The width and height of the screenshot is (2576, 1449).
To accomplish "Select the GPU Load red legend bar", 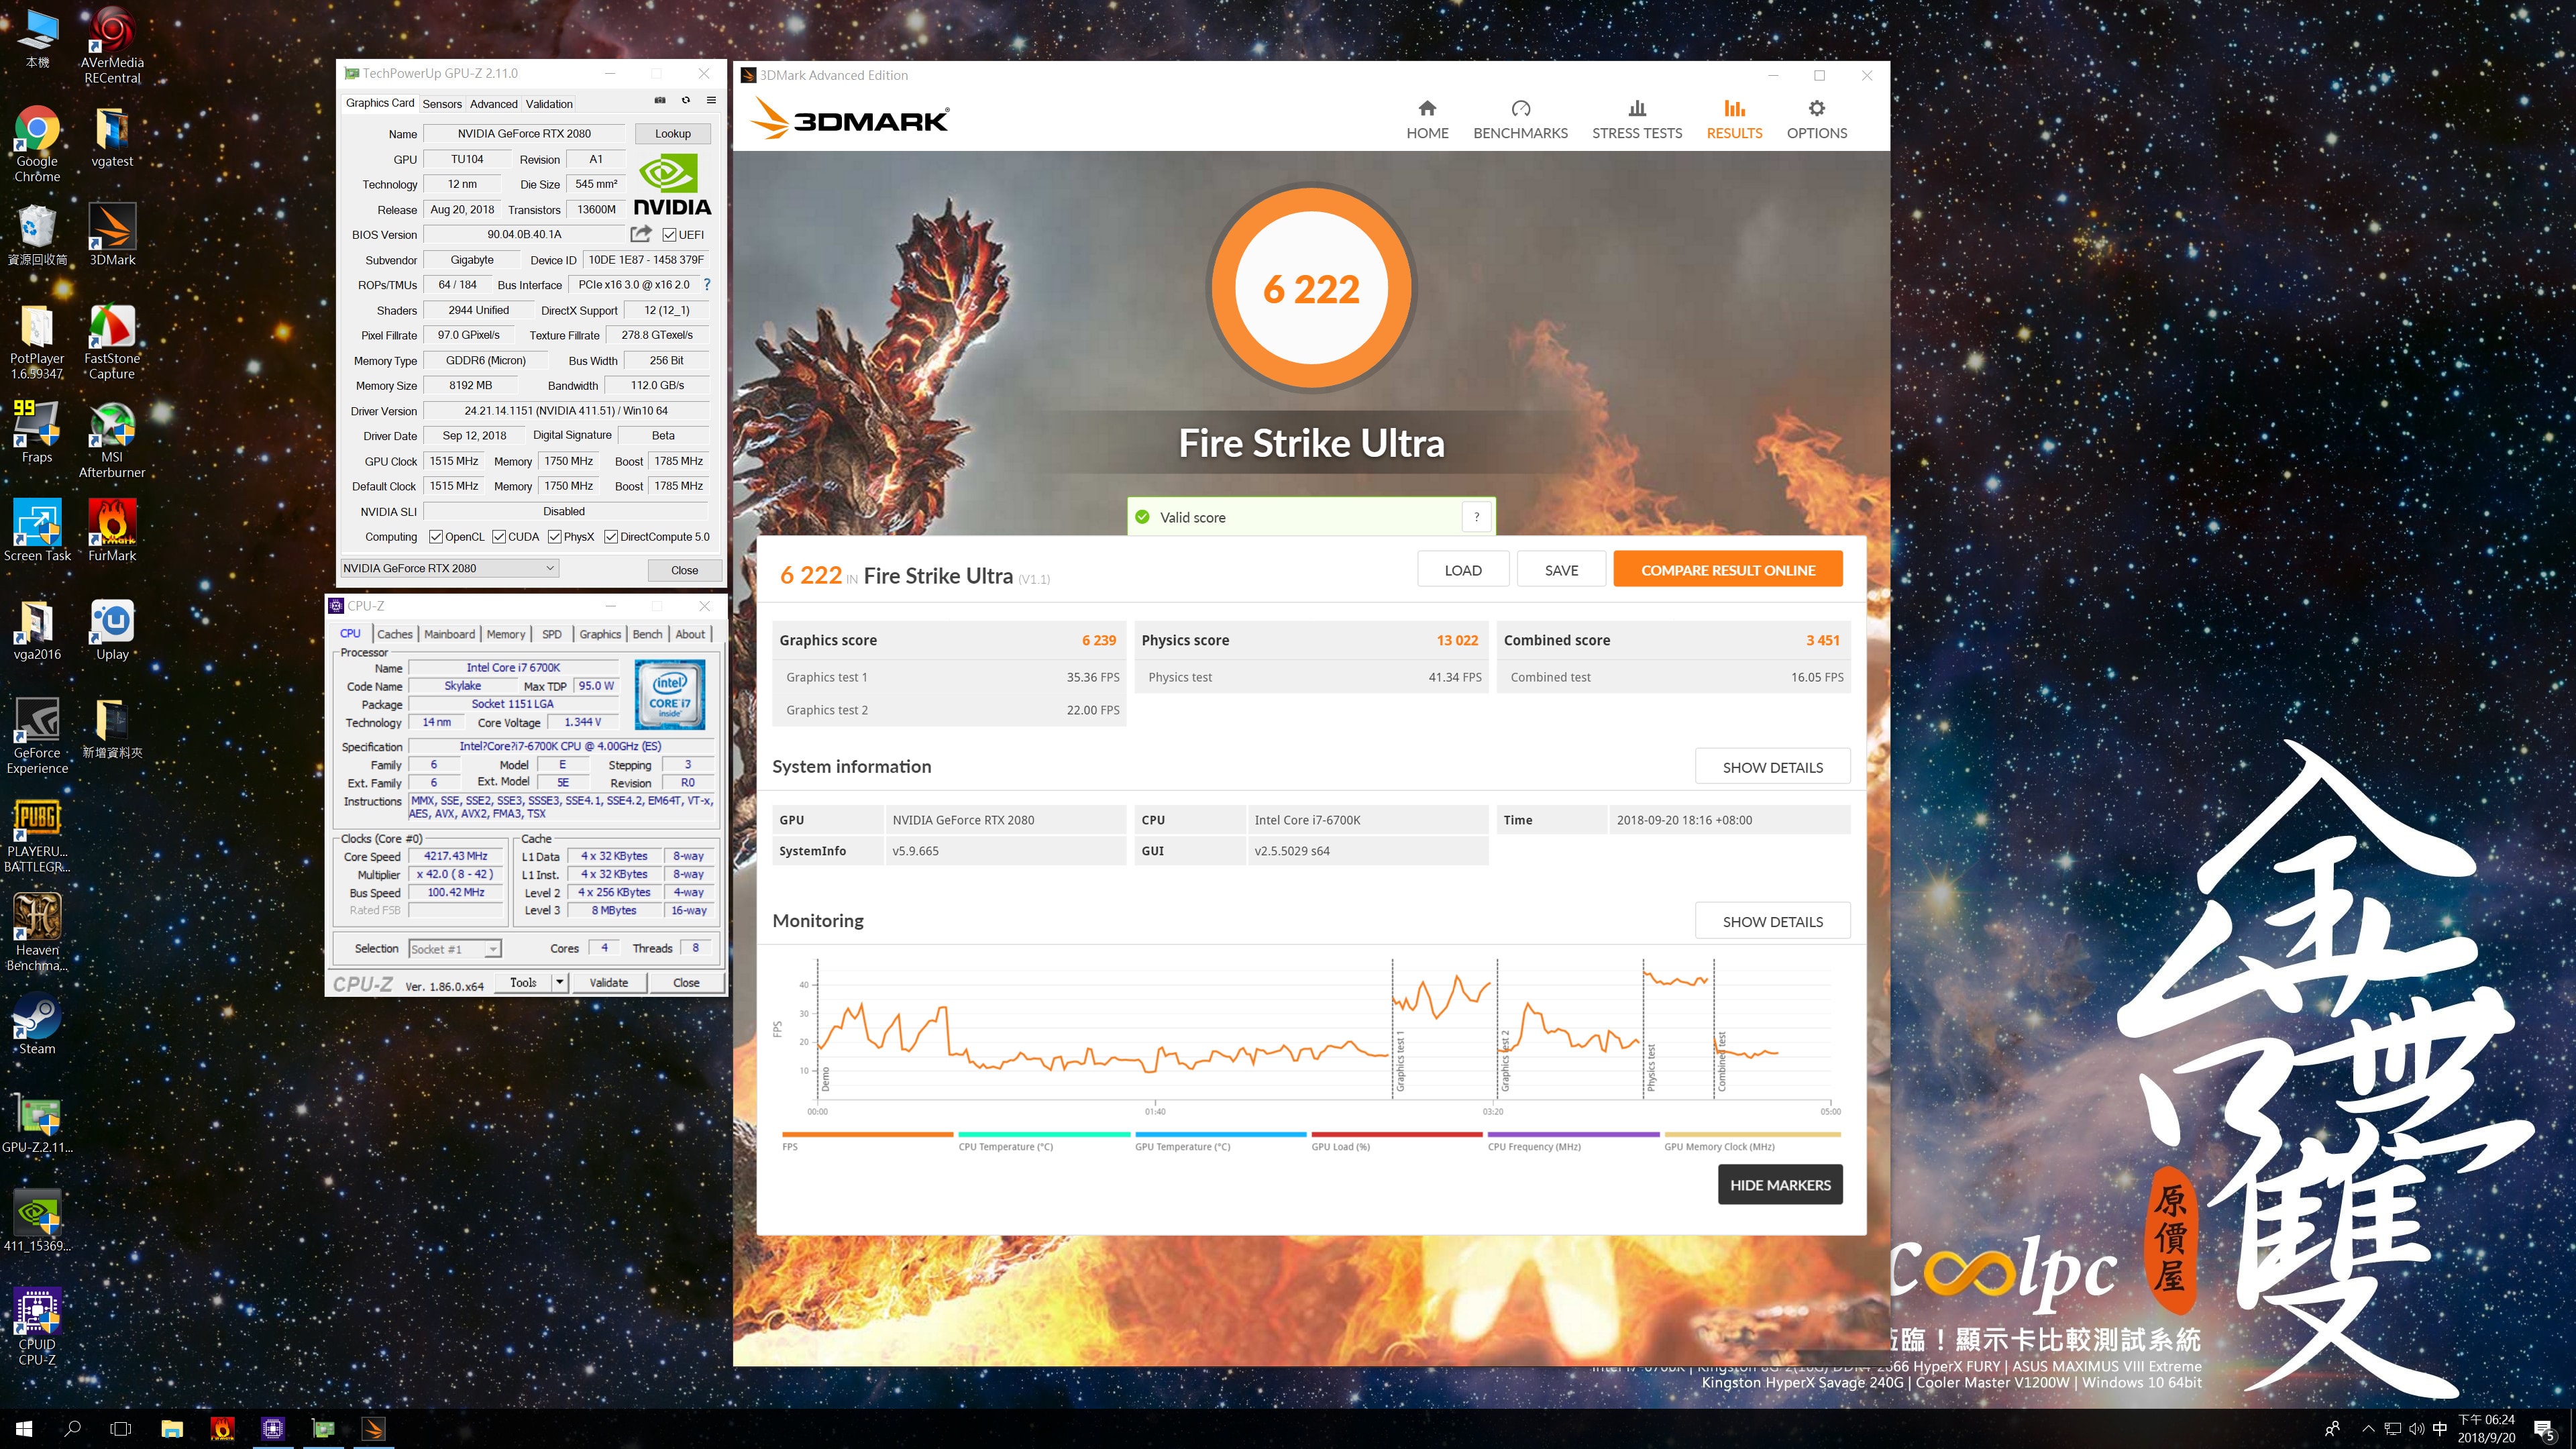I will click(x=1397, y=1134).
